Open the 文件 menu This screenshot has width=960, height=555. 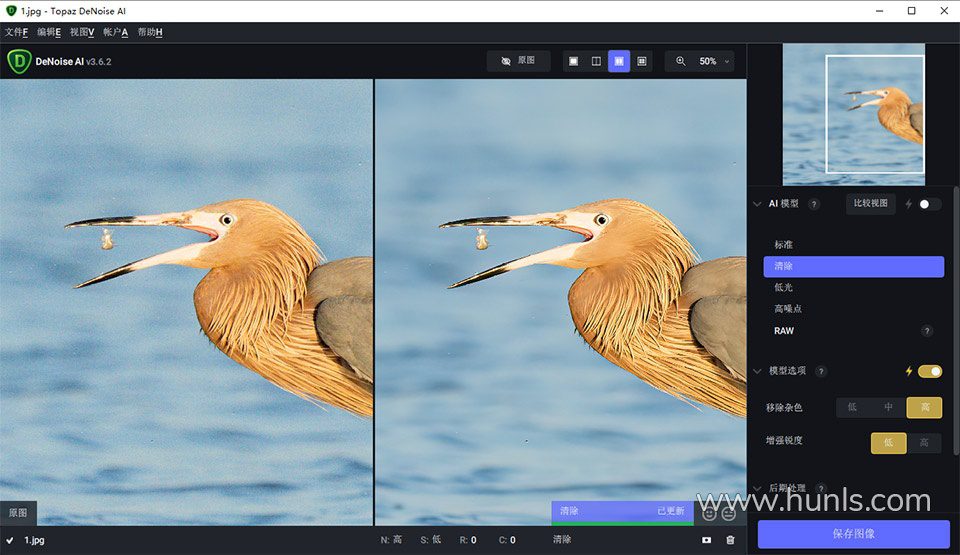click(16, 32)
